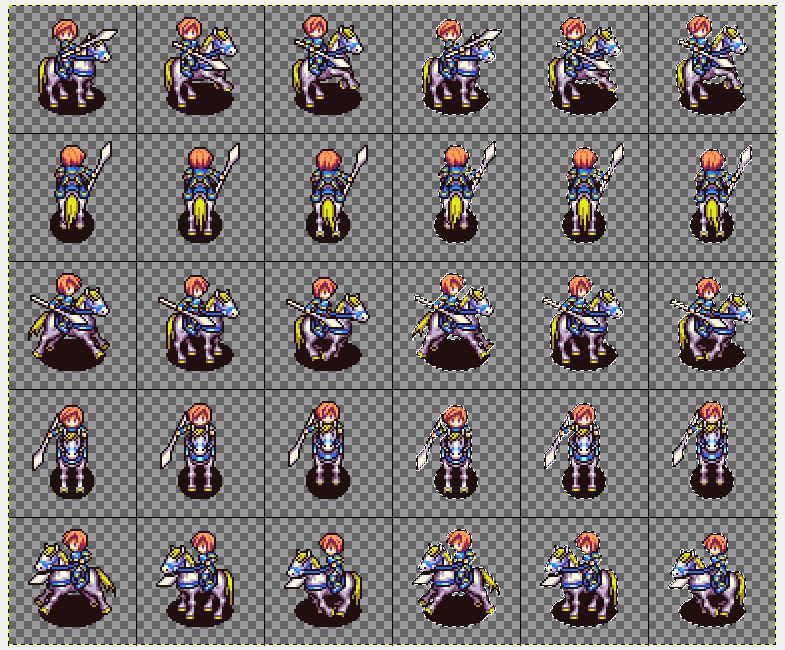Screen dimensions: 785x650
Task: Pick third-row outlined knight in sixth column
Action: (711, 323)
